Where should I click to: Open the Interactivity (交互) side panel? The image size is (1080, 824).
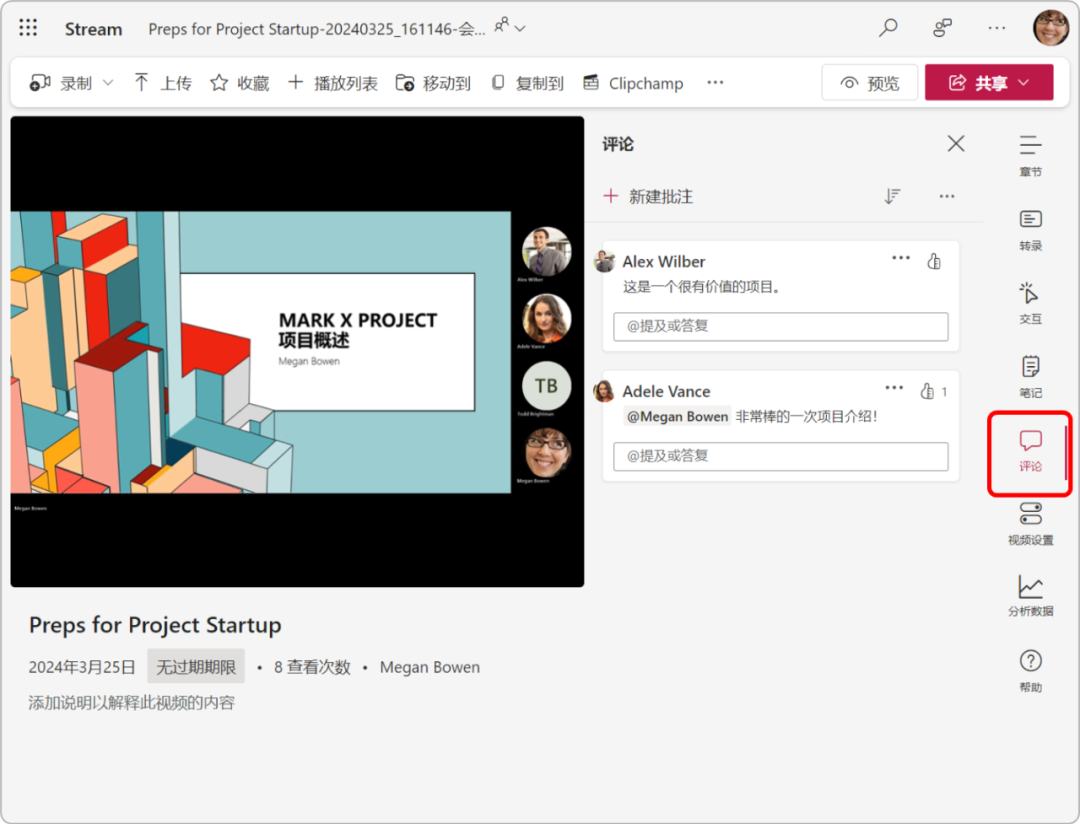(x=1030, y=303)
